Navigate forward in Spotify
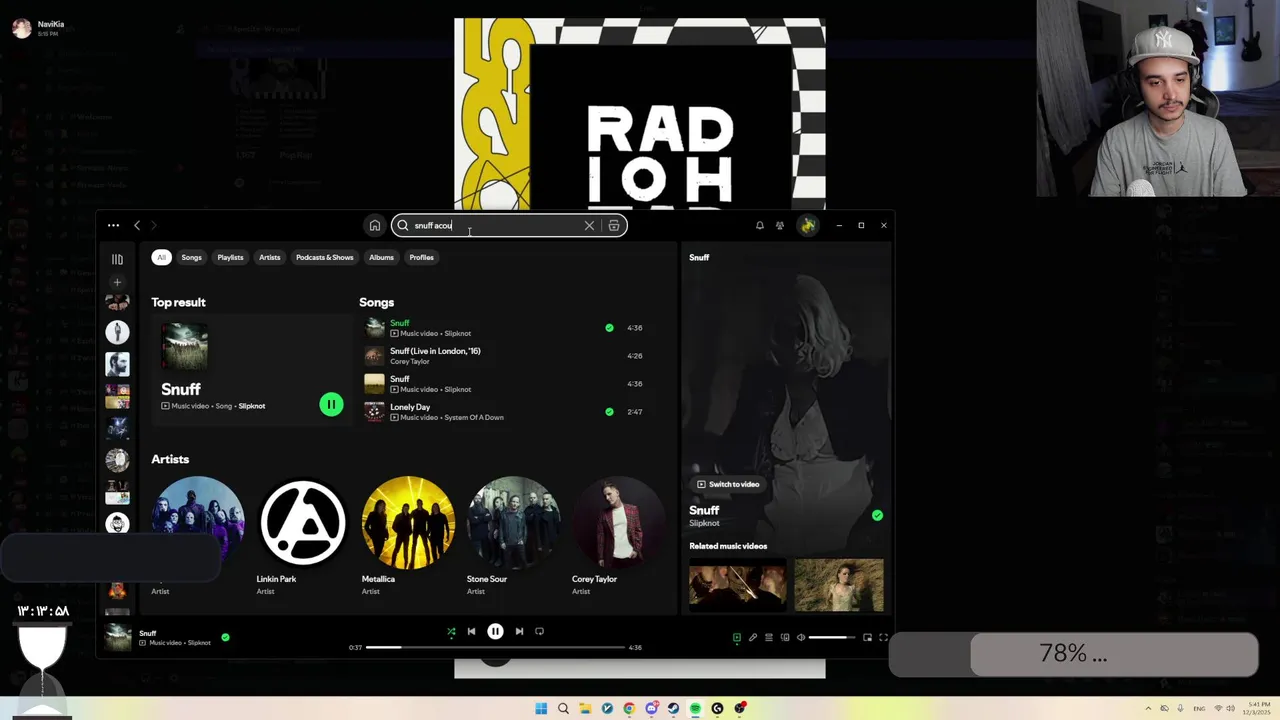 154,225
